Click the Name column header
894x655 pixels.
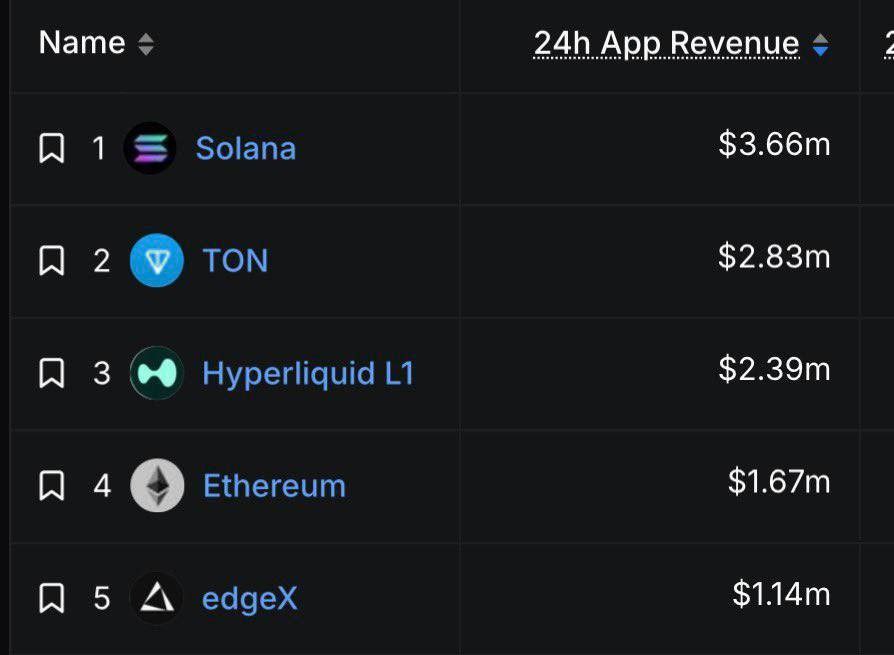(x=82, y=43)
